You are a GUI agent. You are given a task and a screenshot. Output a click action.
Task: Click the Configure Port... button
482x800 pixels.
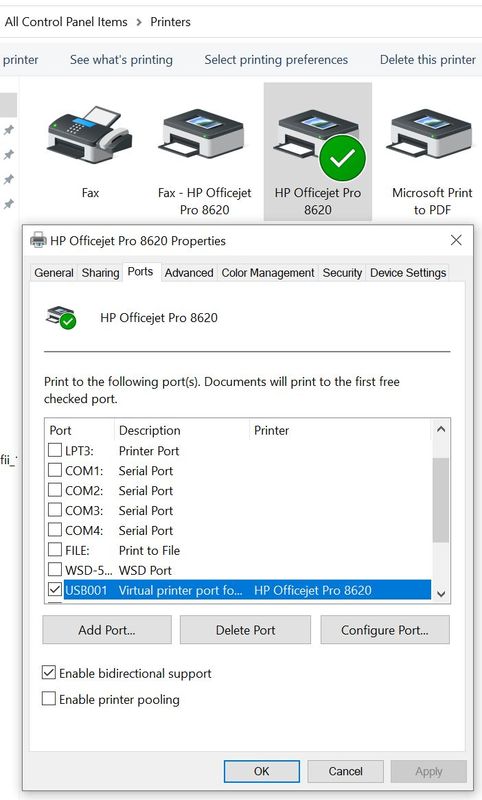click(x=385, y=630)
